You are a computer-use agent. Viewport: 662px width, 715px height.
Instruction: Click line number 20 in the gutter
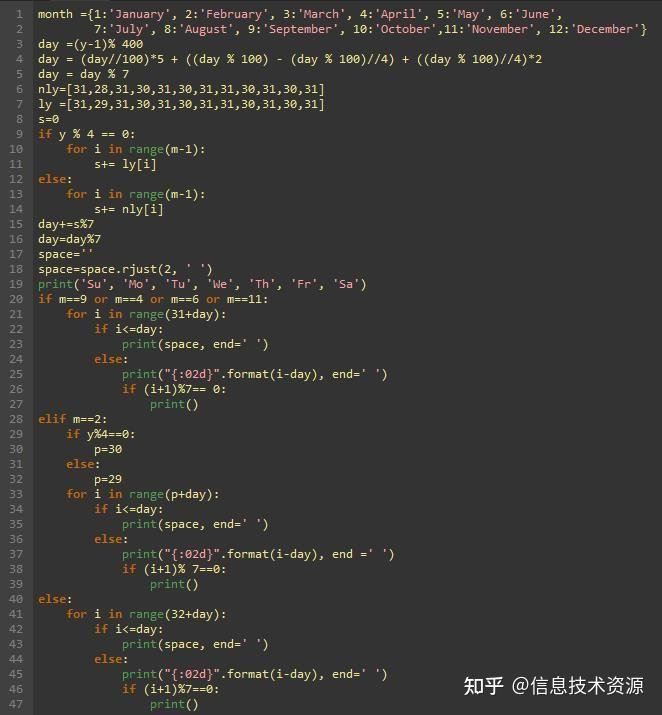(16, 299)
